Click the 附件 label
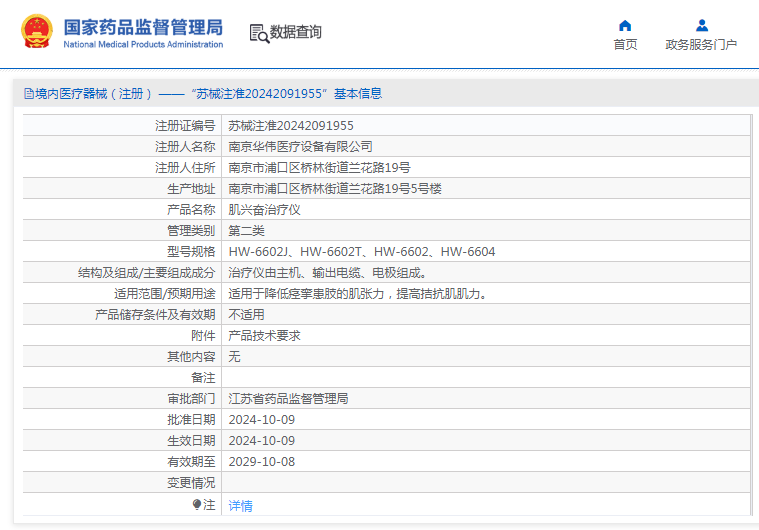The image size is (759, 530). [203, 336]
